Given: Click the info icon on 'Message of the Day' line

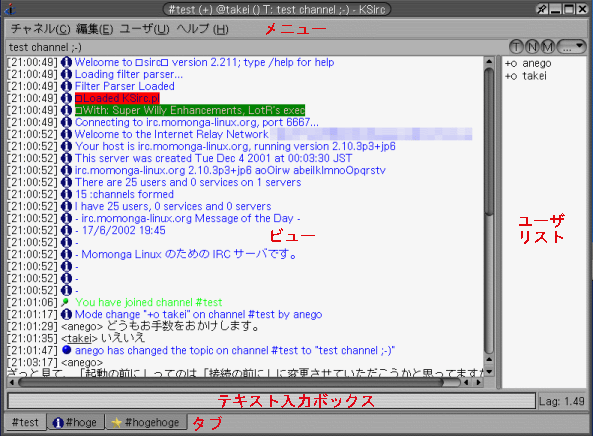Looking at the screenshot, I should coord(66,218).
